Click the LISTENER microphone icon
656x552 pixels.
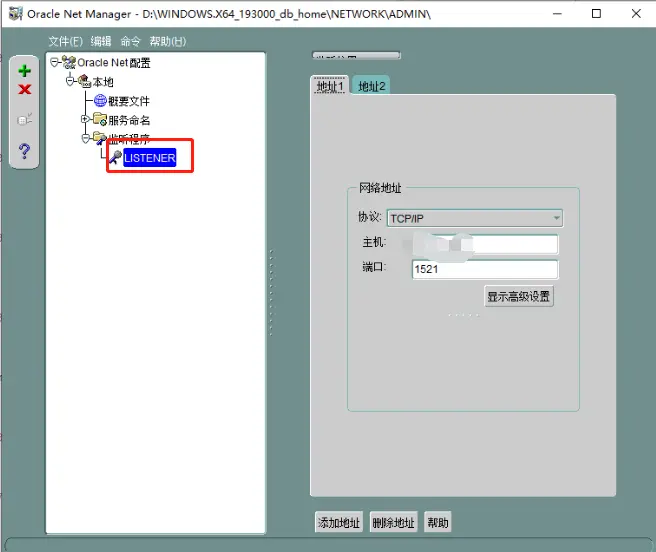coord(115,157)
